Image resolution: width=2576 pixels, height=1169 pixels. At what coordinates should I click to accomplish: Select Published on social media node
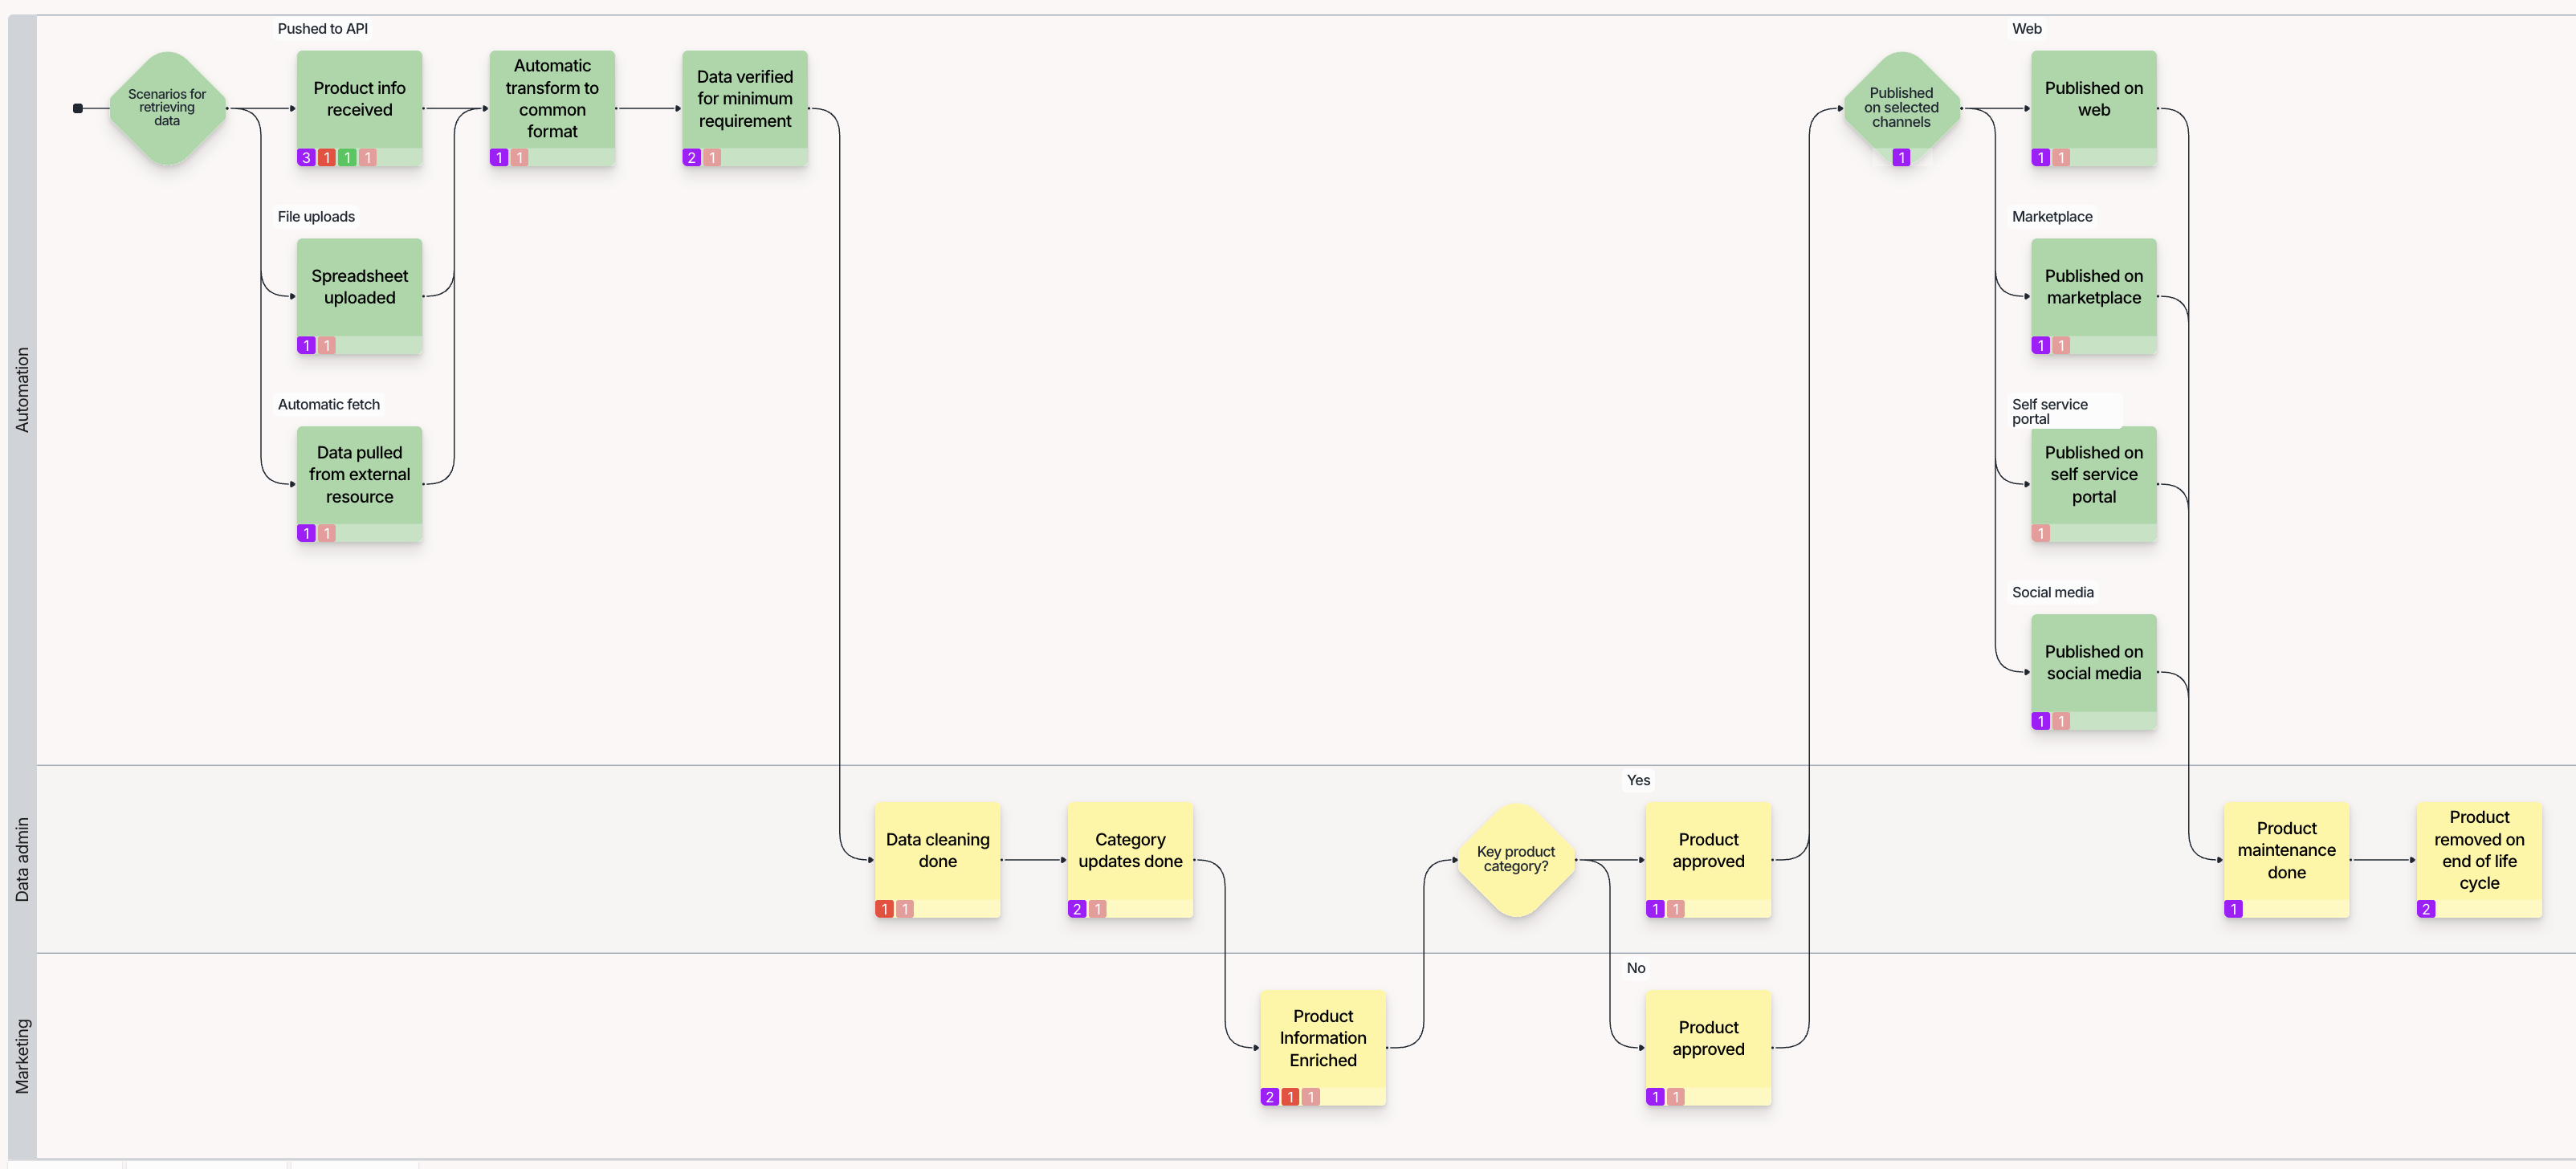(2094, 672)
